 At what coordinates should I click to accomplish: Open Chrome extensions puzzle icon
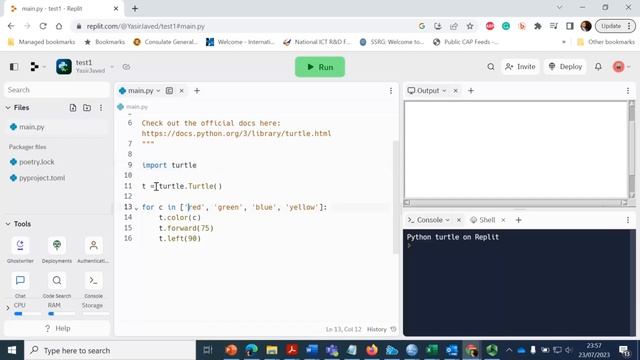(538, 26)
